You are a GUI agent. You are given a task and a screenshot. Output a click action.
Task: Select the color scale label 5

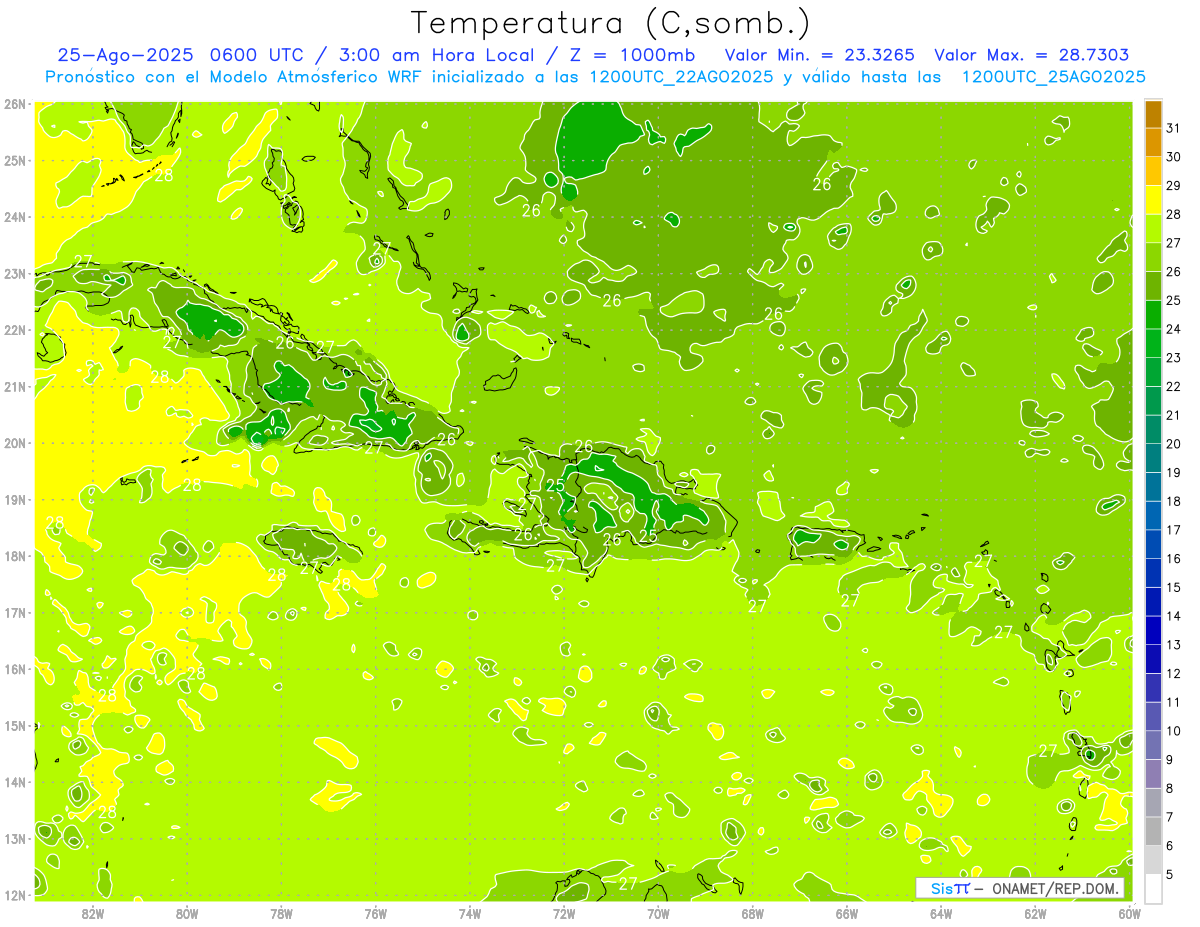(1170, 874)
